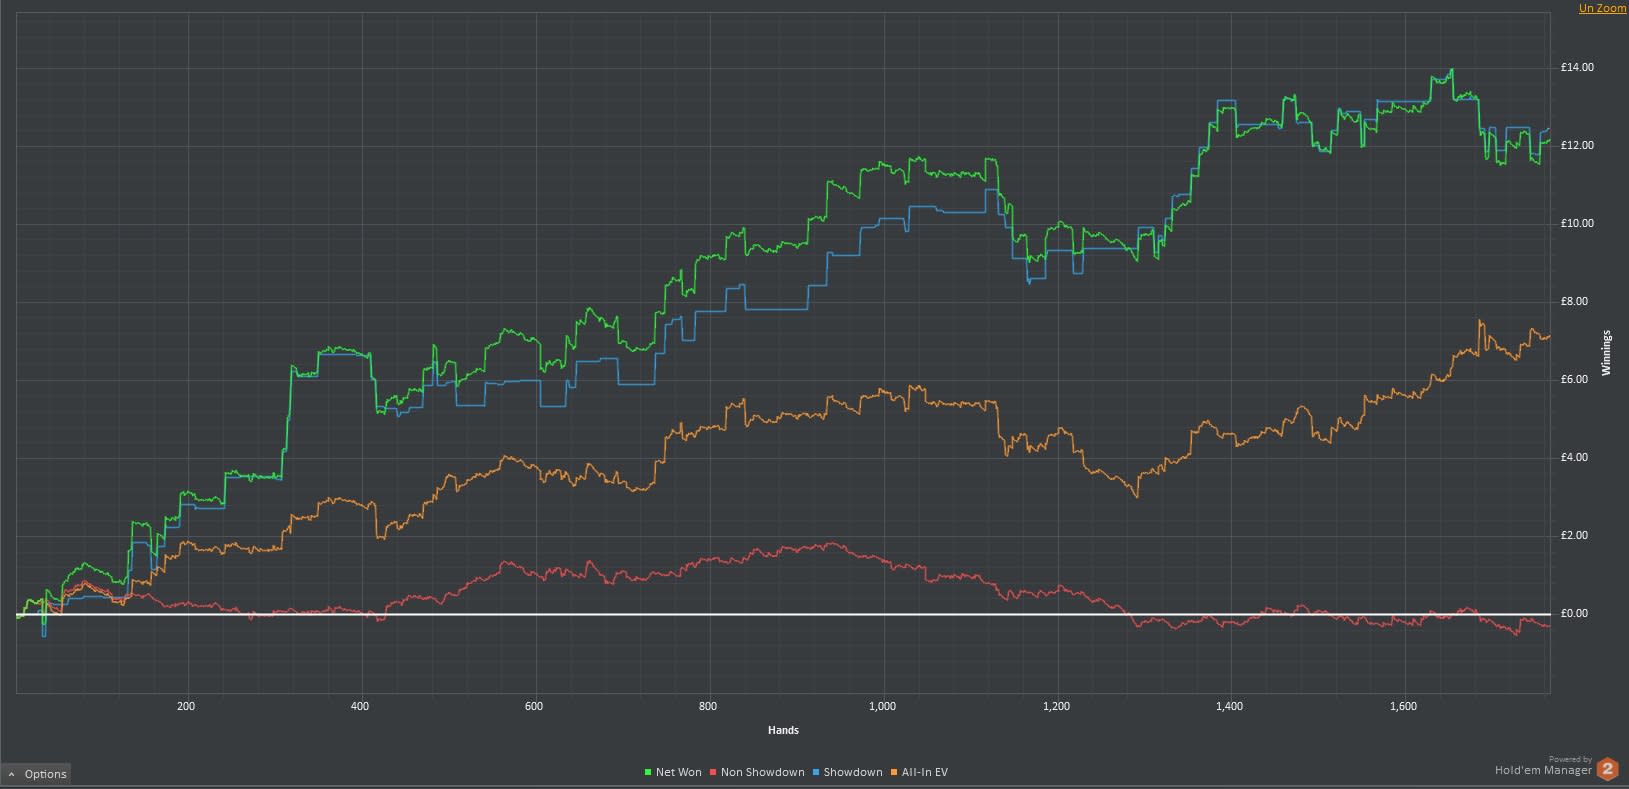Click the Un Zoom link

(x=1602, y=8)
